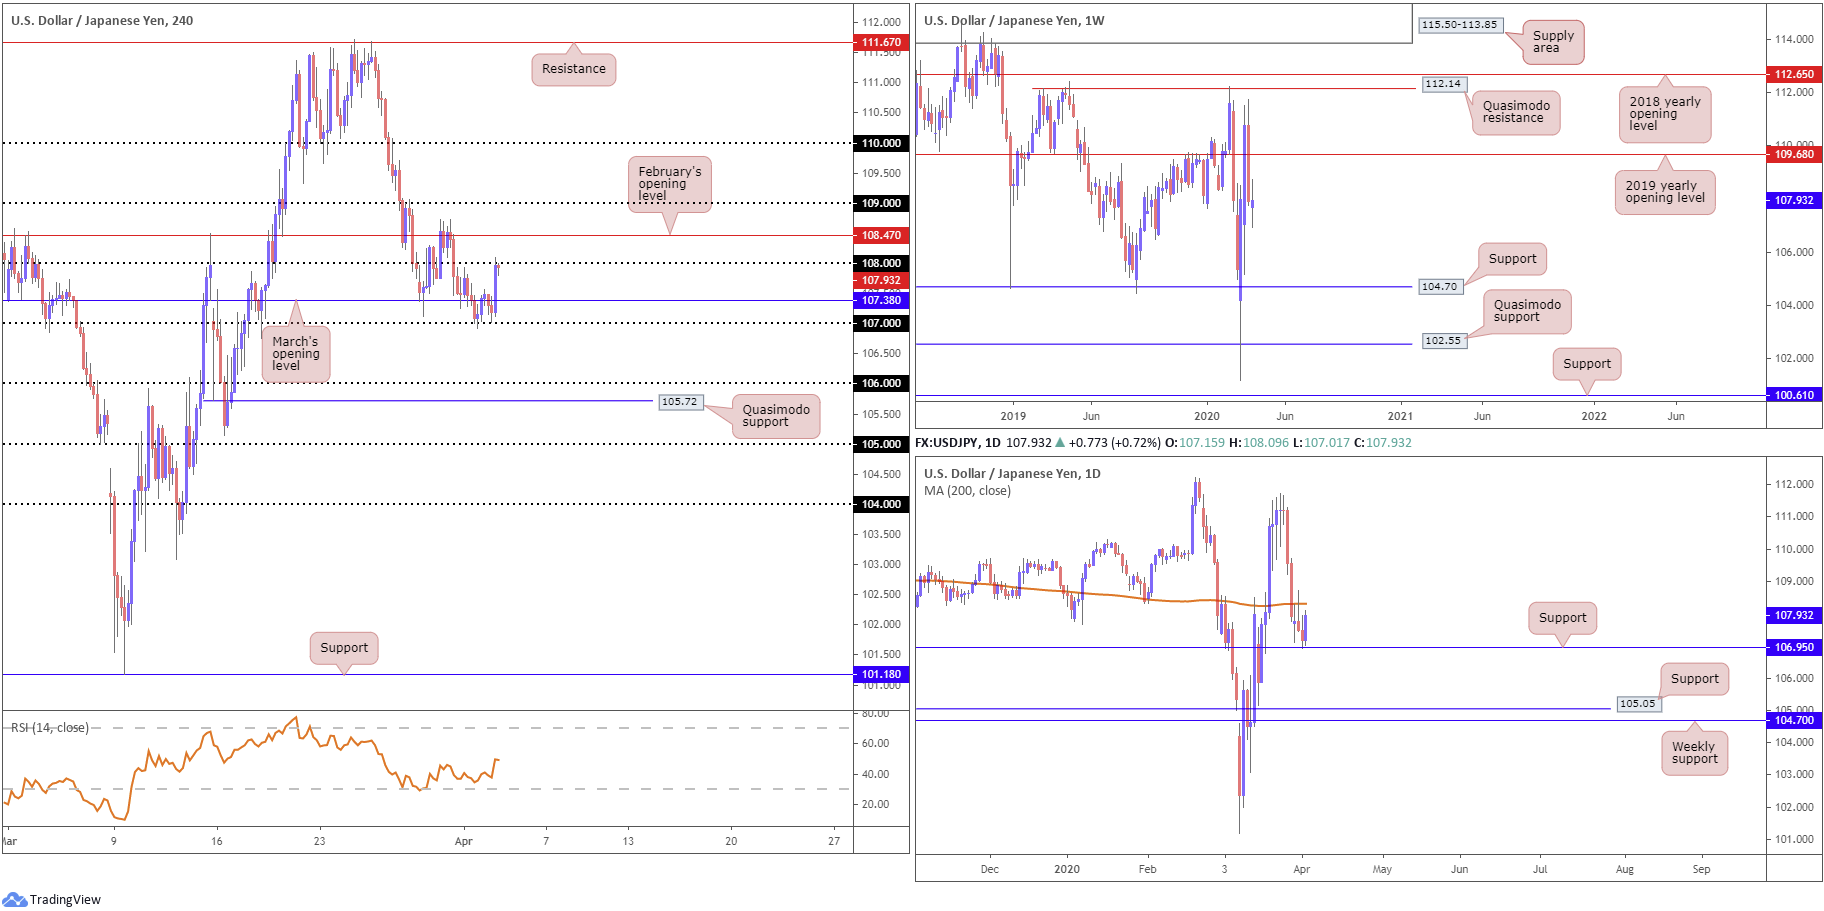Click the March's opening level callout
Viewport: 1824px width, 911px height.
coord(296,353)
